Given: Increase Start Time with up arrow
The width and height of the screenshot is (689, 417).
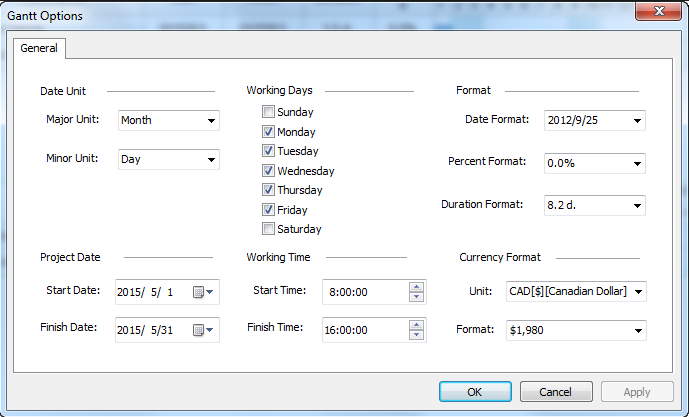Looking at the screenshot, I should 417,287.
